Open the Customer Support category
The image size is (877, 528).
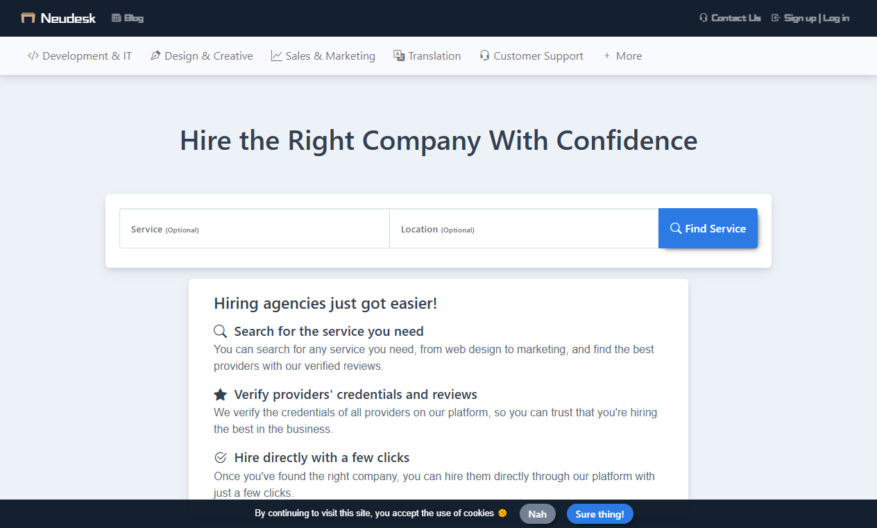pyautogui.click(x=531, y=56)
